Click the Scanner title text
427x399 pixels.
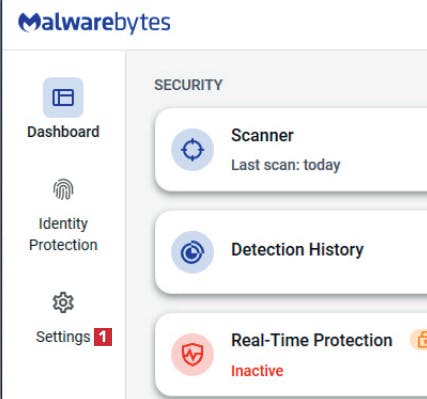click(x=262, y=135)
